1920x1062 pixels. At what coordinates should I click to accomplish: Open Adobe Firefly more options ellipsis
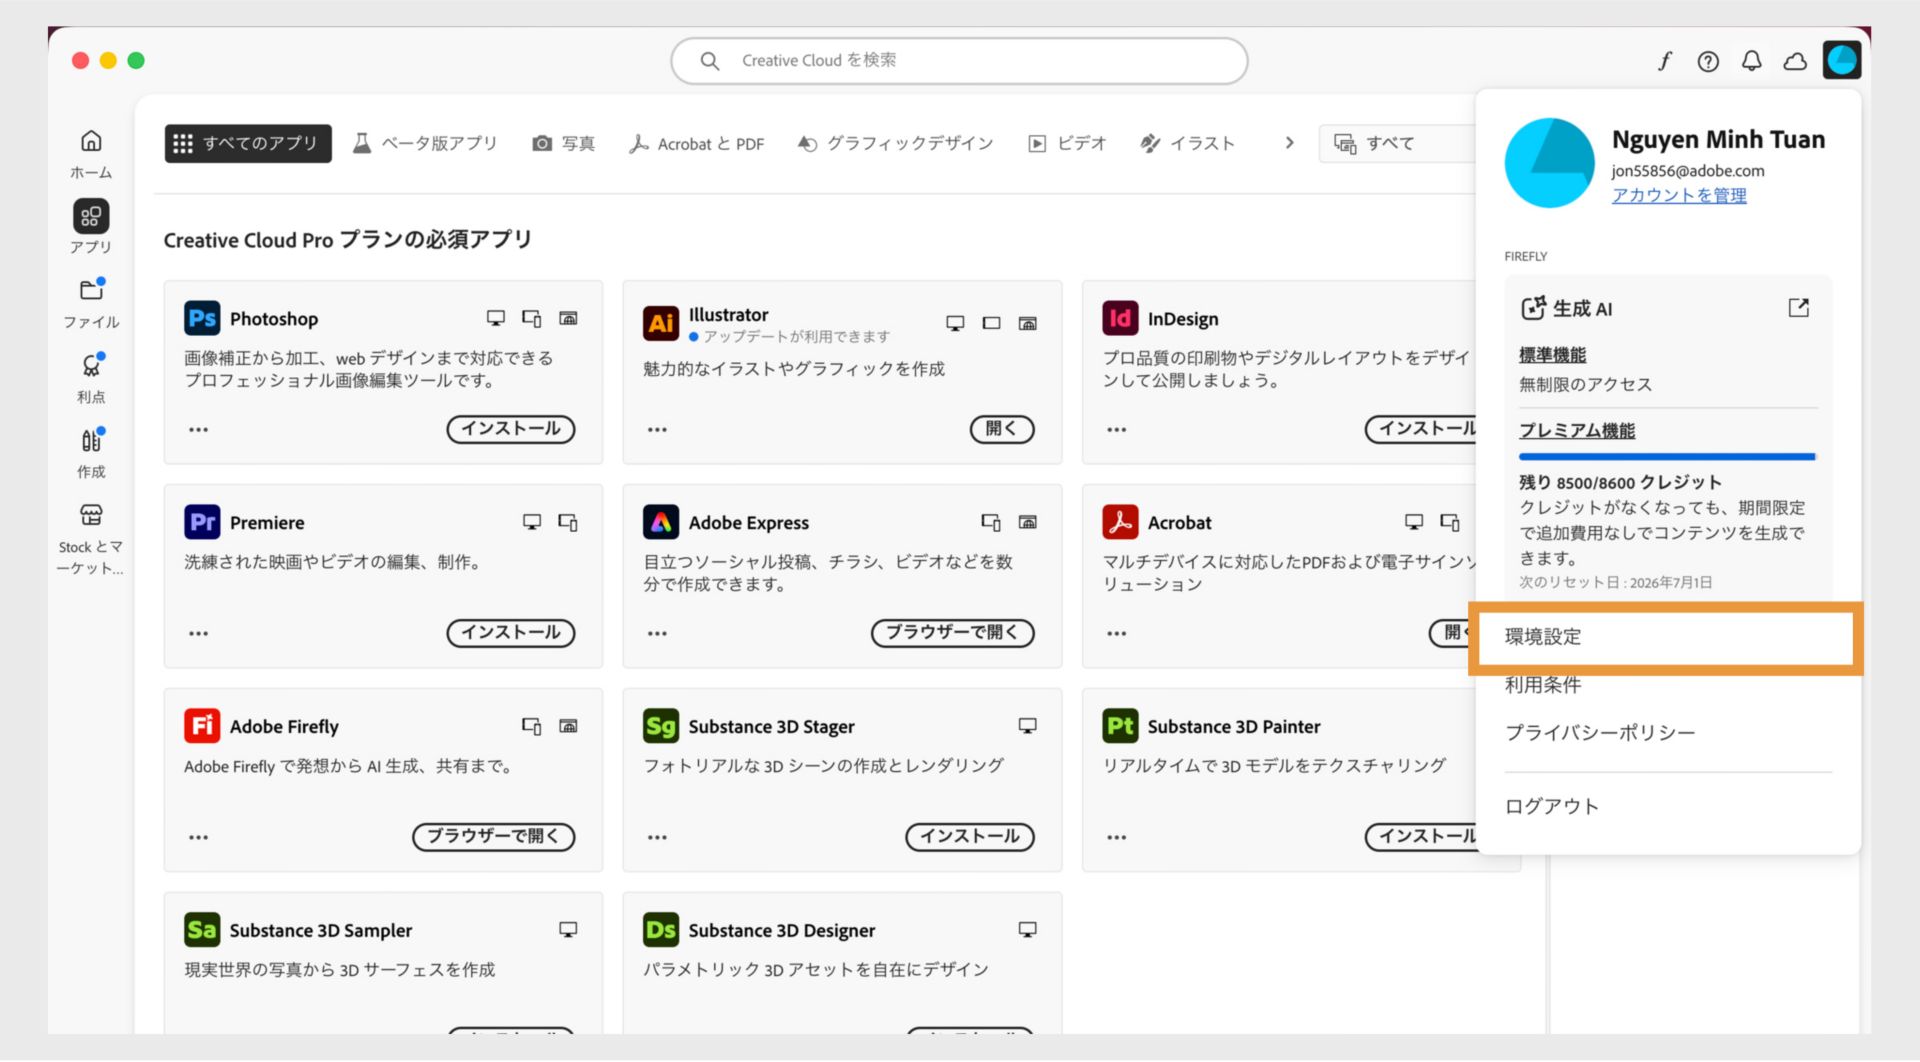pyautogui.click(x=199, y=838)
